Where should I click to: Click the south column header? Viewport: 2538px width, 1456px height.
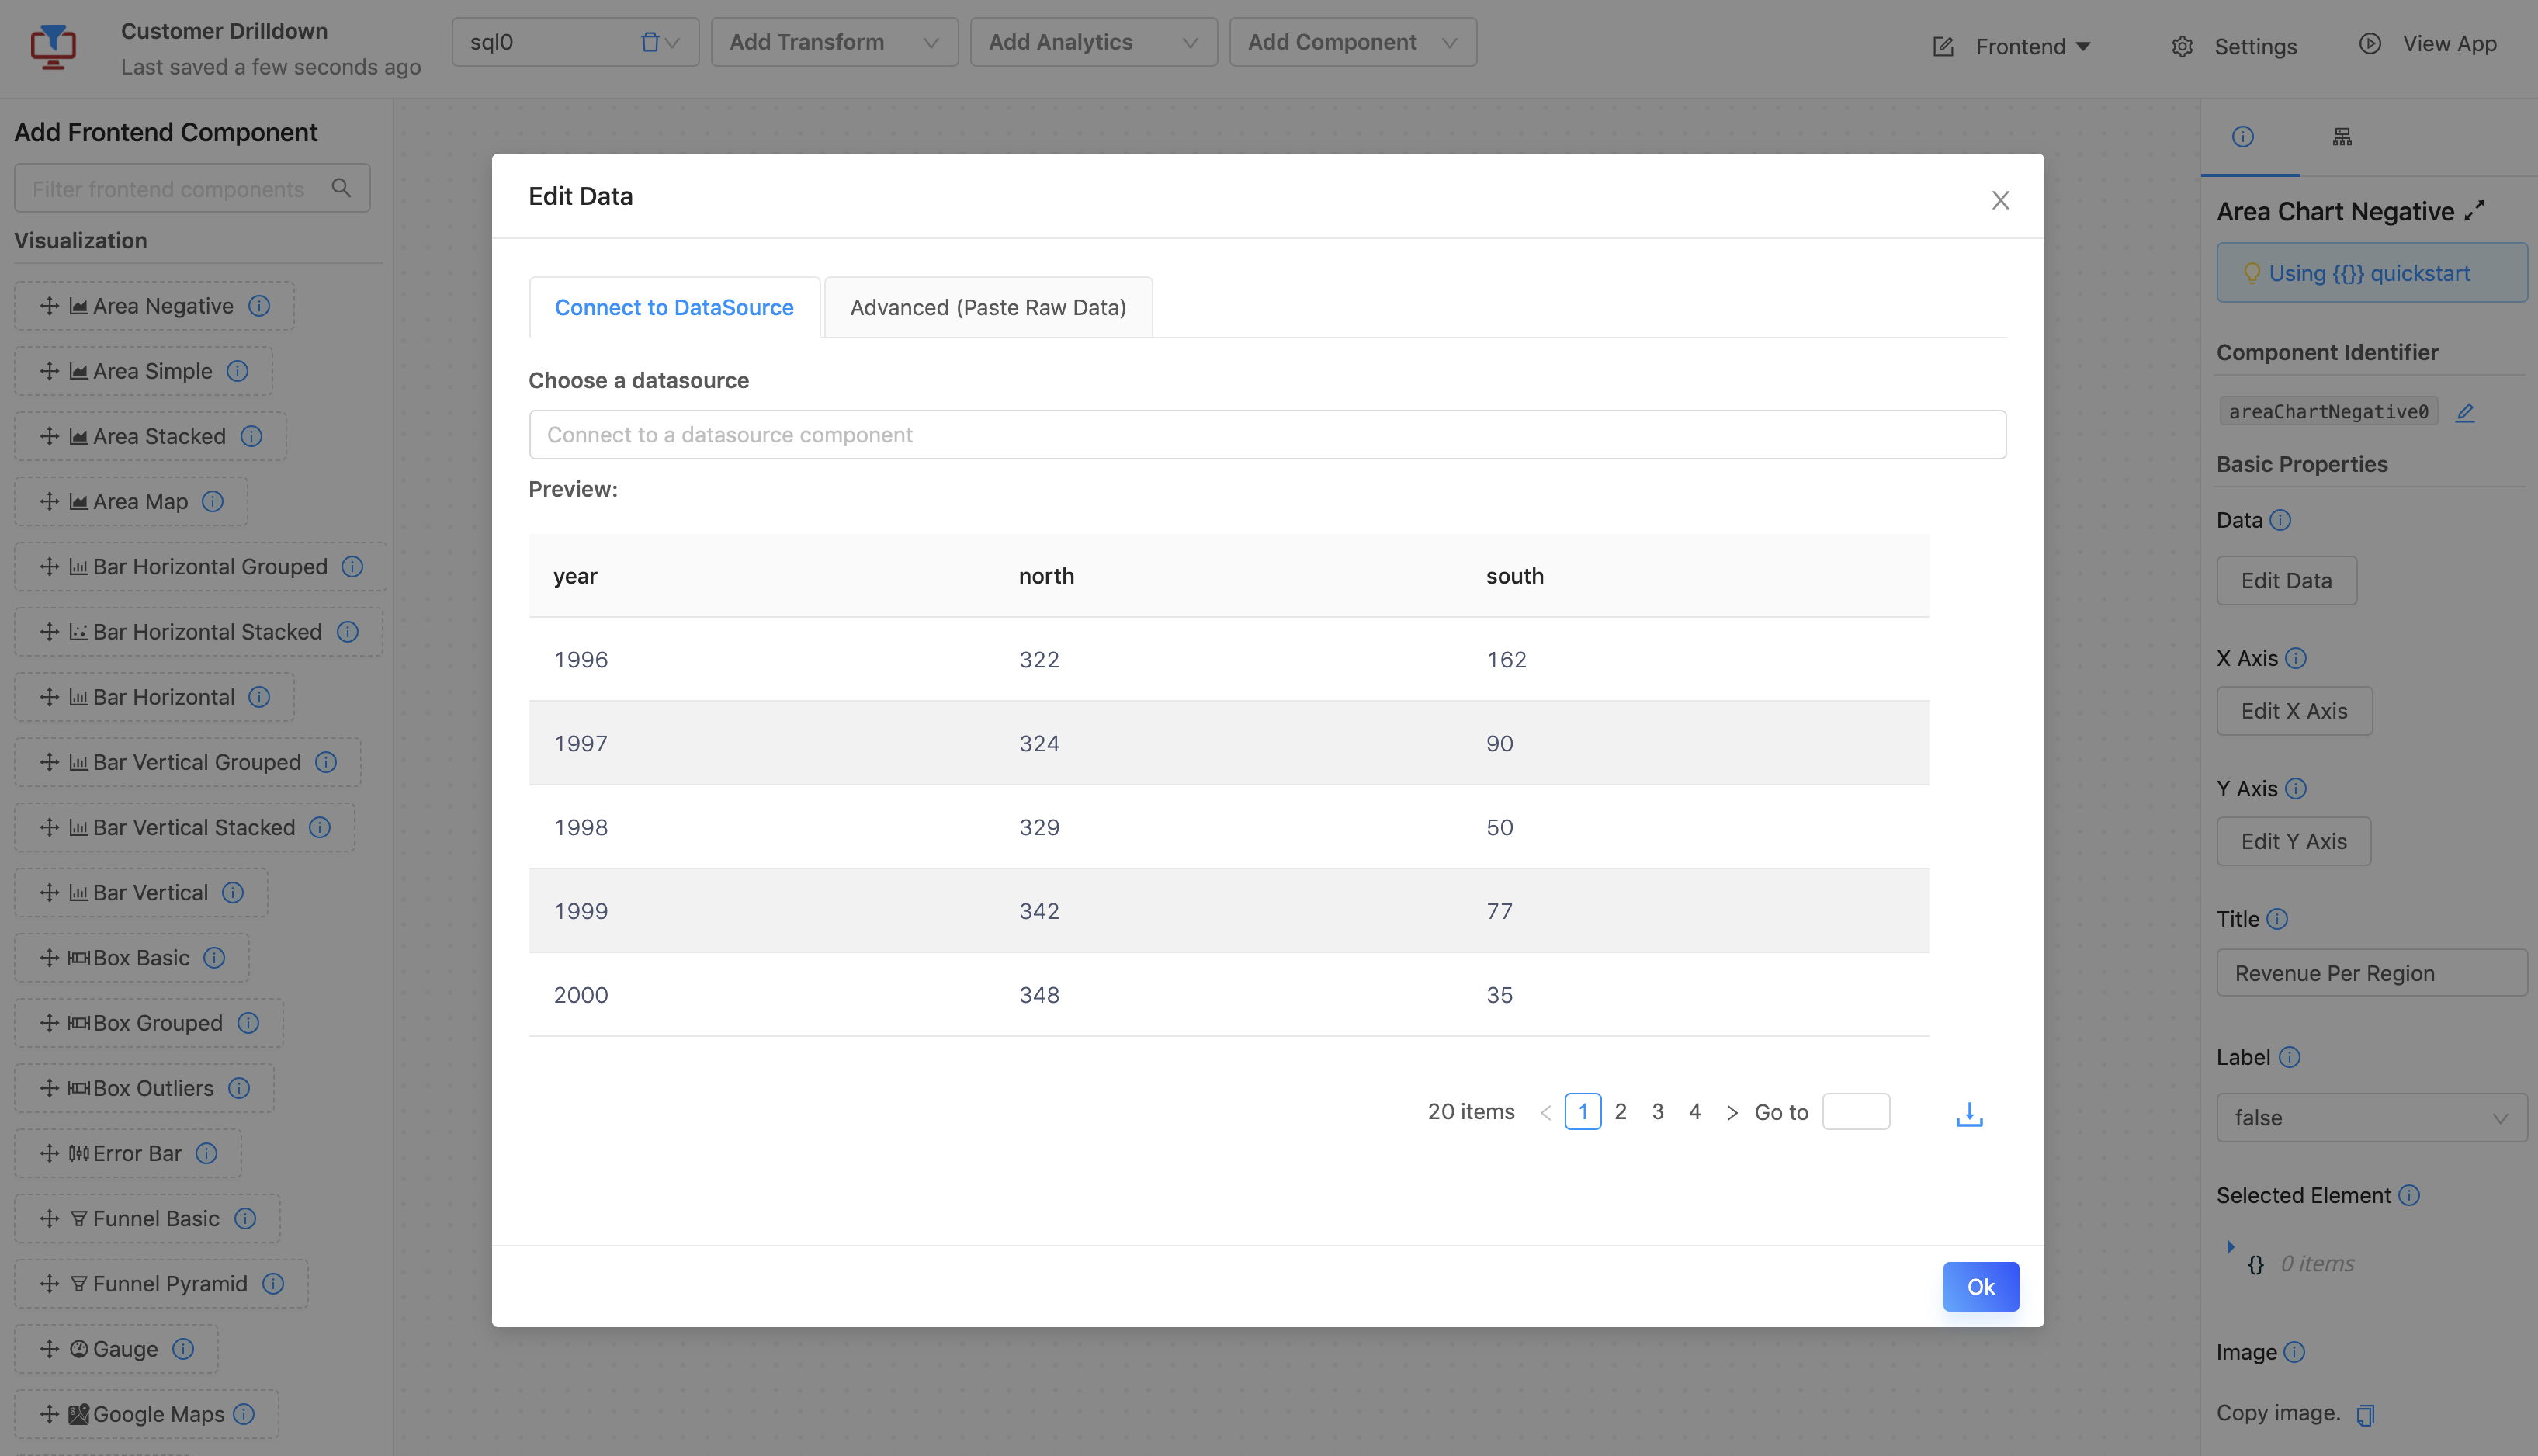tap(1514, 576)
